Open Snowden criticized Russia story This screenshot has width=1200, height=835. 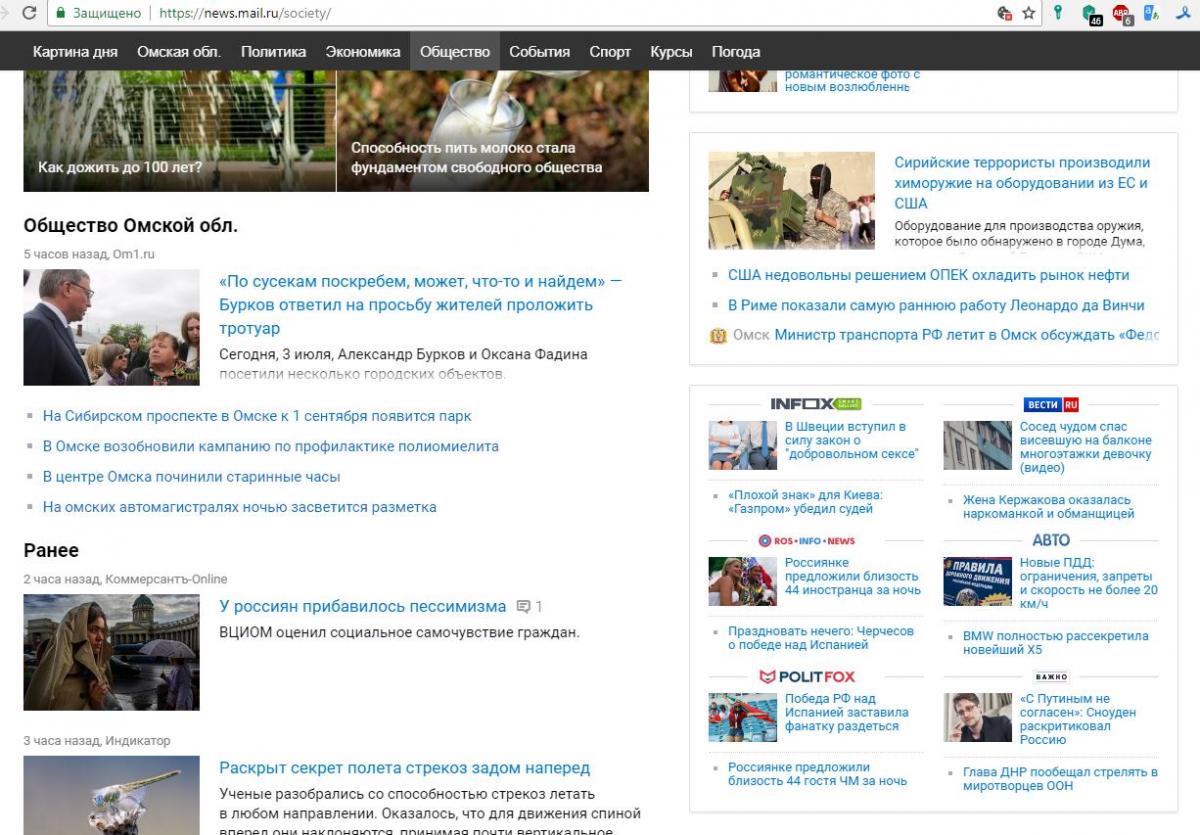(1078, 719)
